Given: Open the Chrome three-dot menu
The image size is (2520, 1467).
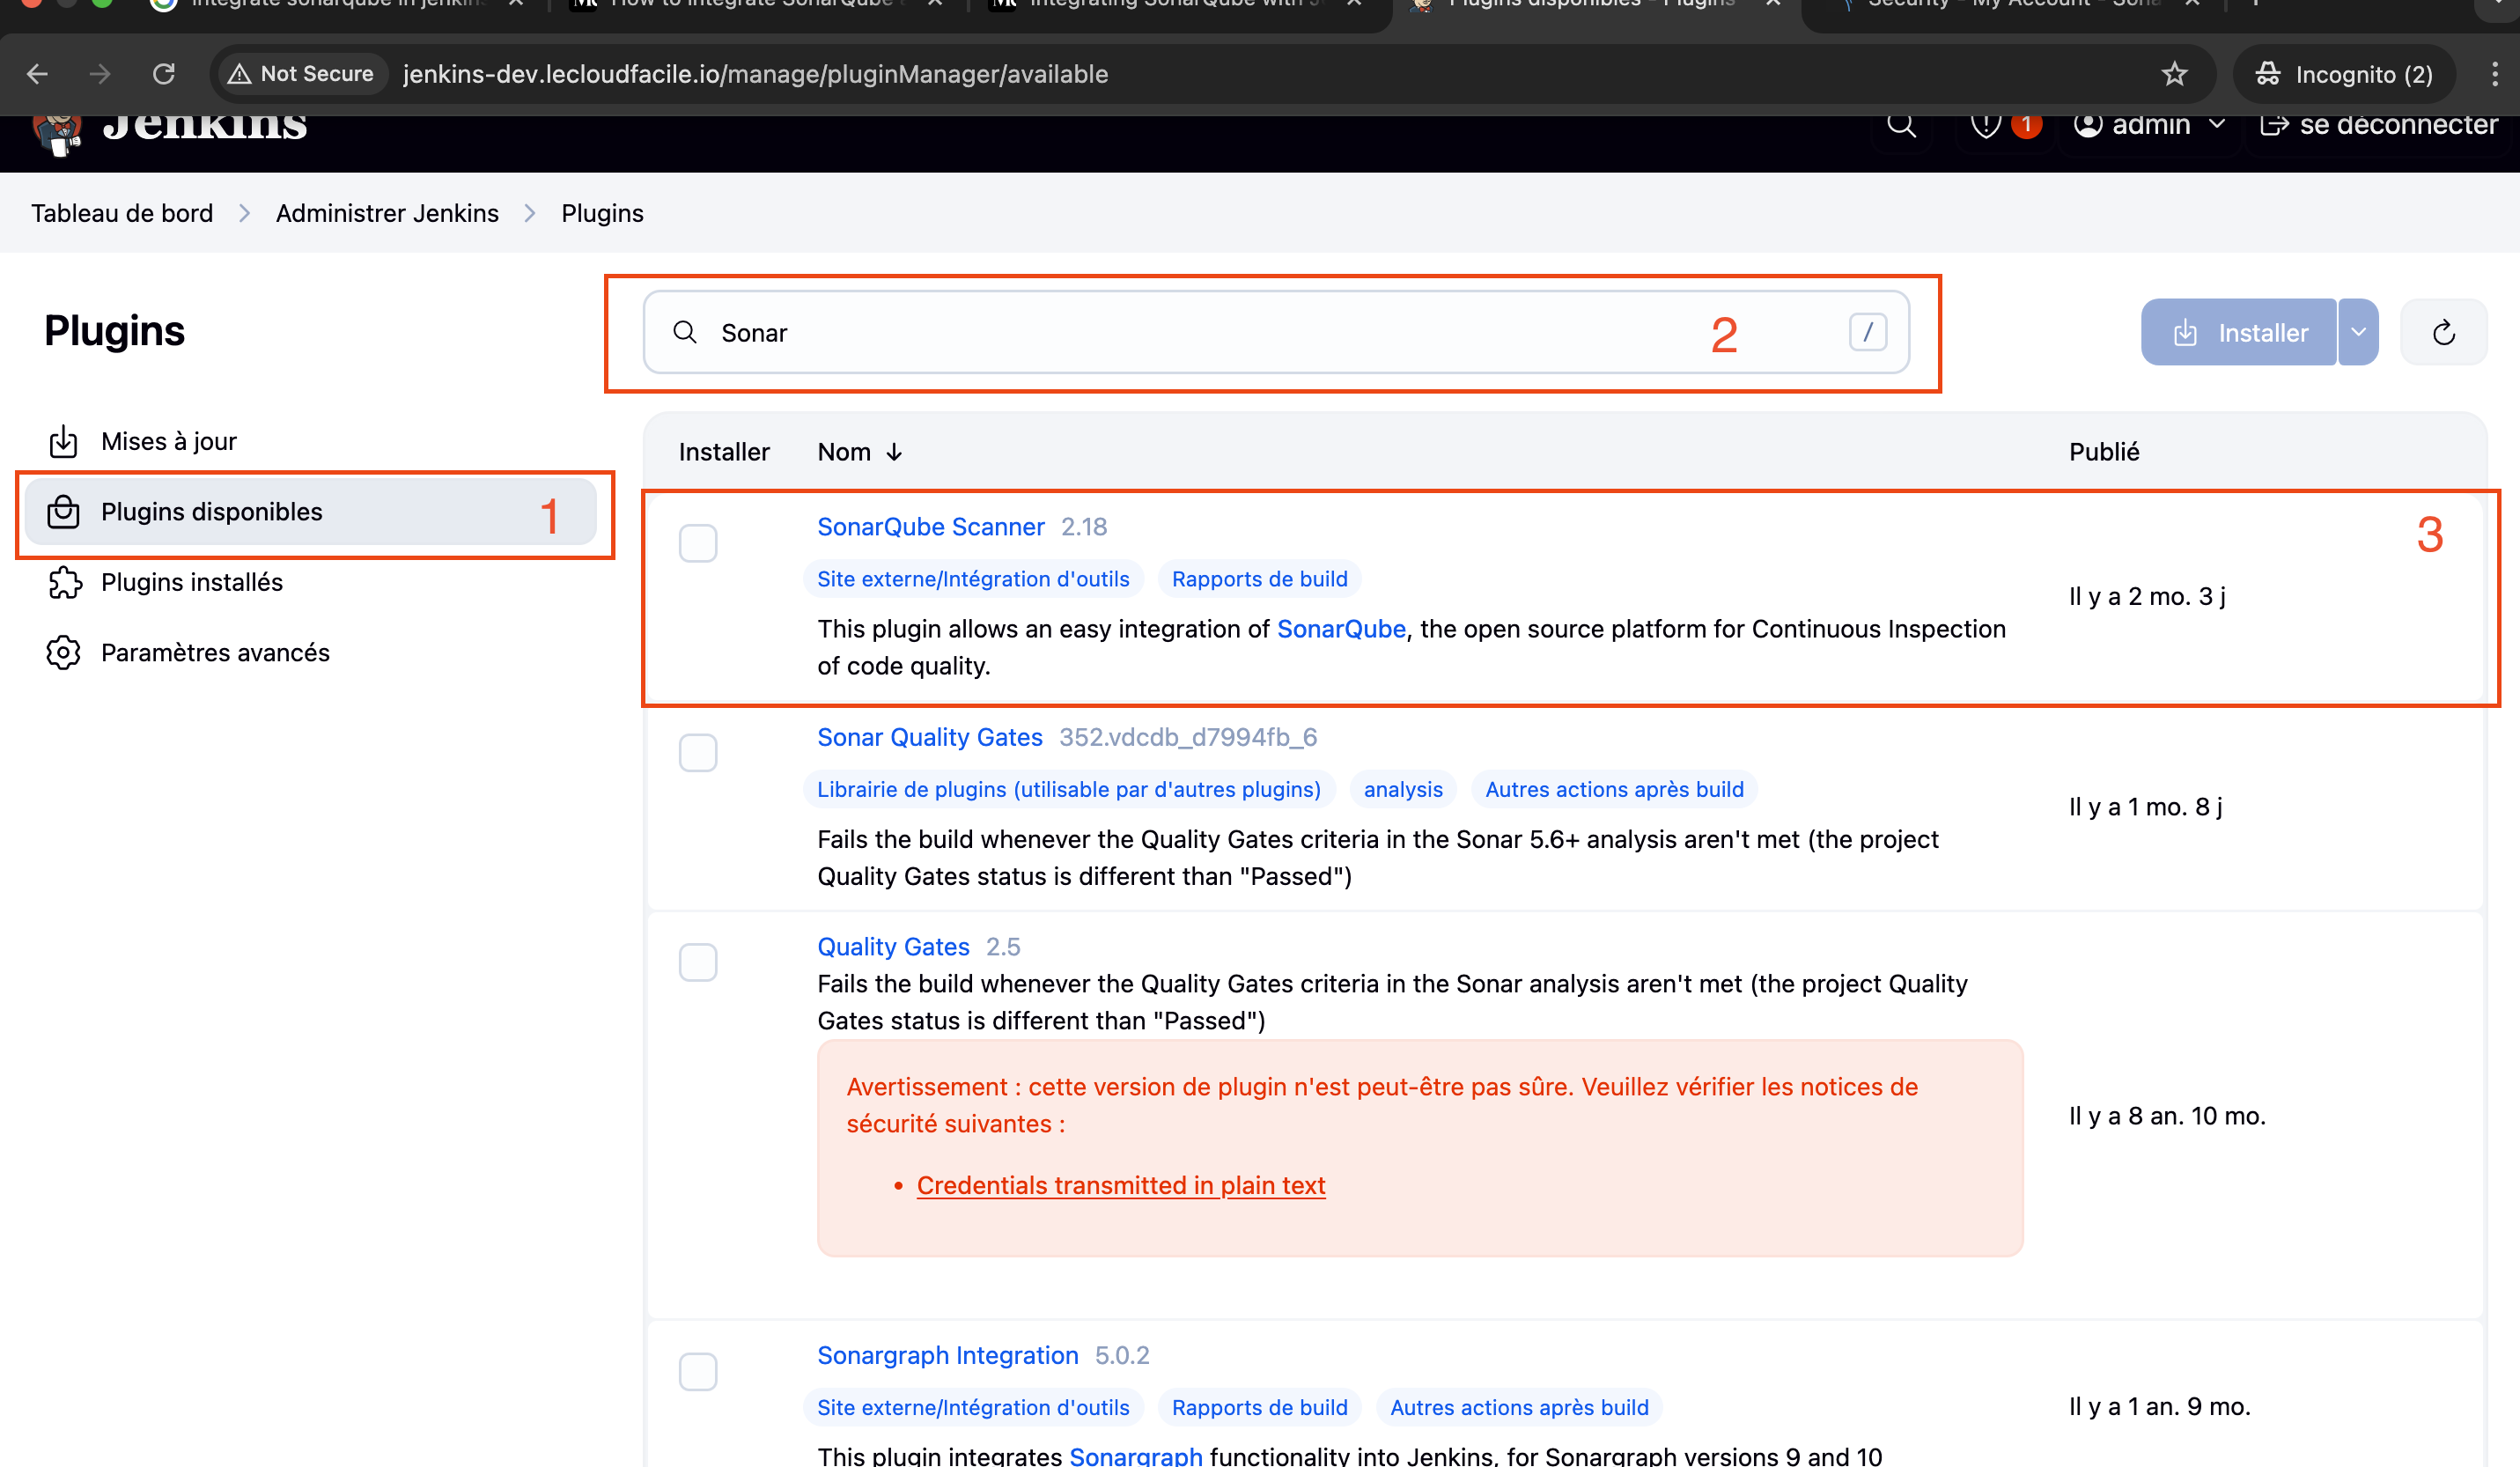Looking at the screenshot, I should click(x=2494, y=74).
